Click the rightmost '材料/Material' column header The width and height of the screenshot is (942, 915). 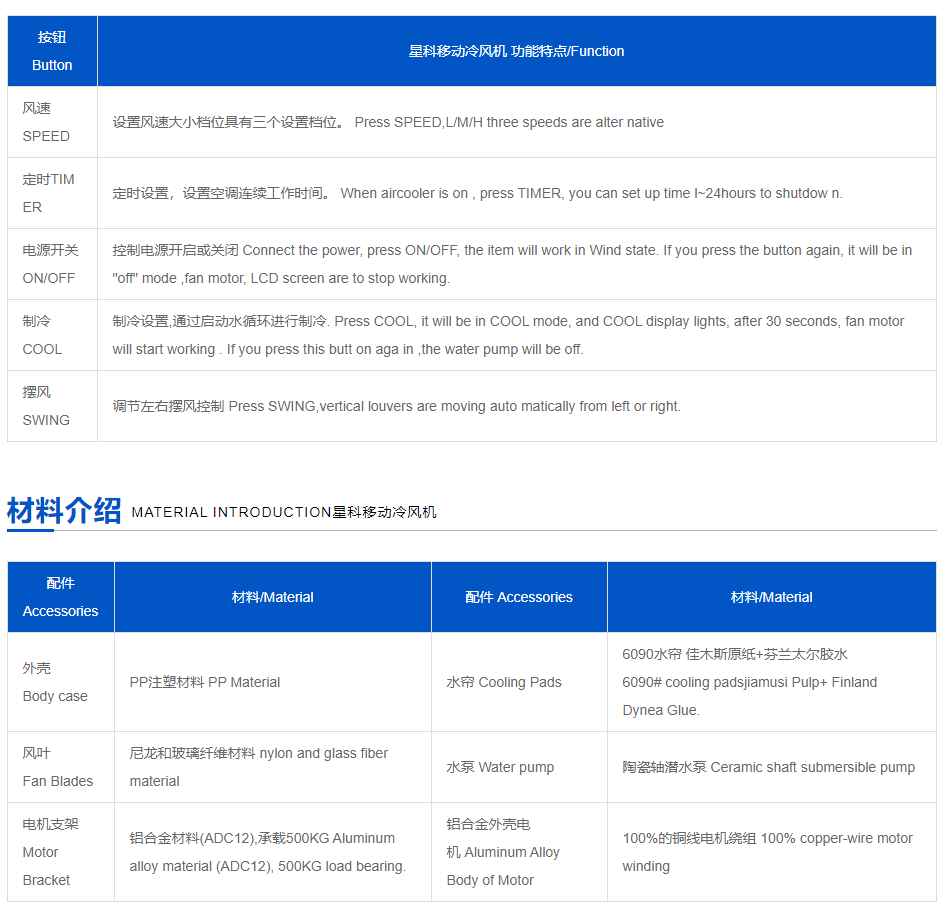(772, 597)
